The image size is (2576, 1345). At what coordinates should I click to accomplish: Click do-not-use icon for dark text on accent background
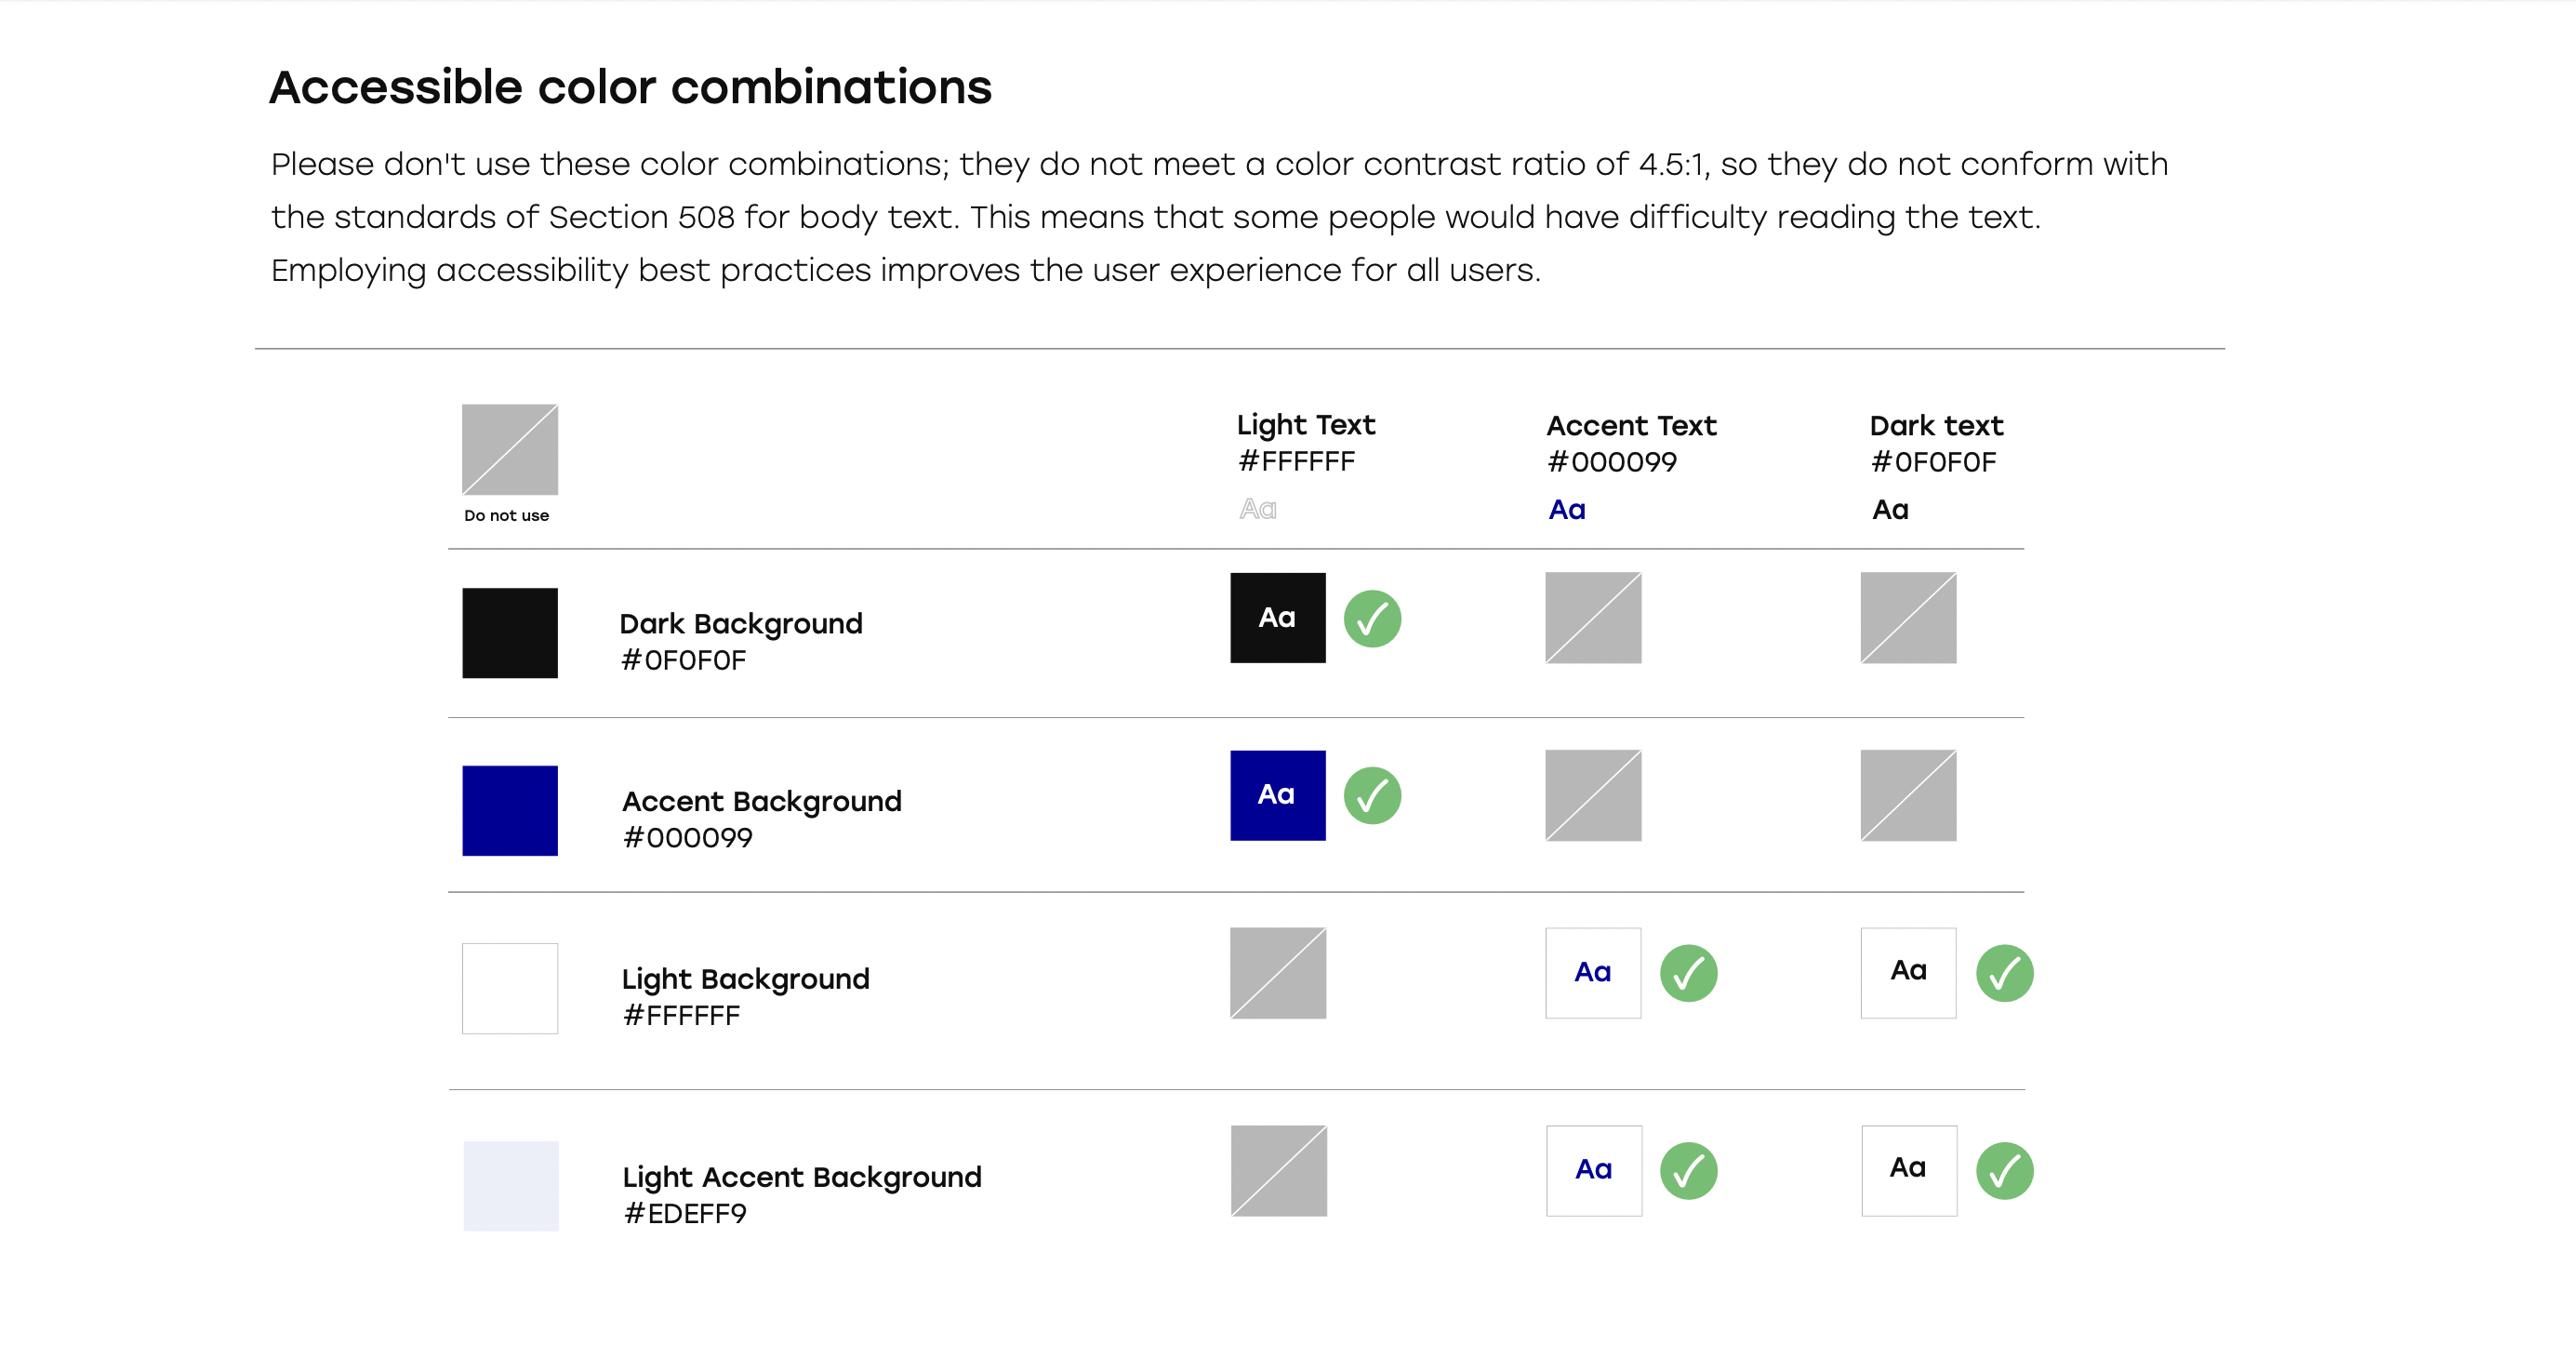[1908, 796]
